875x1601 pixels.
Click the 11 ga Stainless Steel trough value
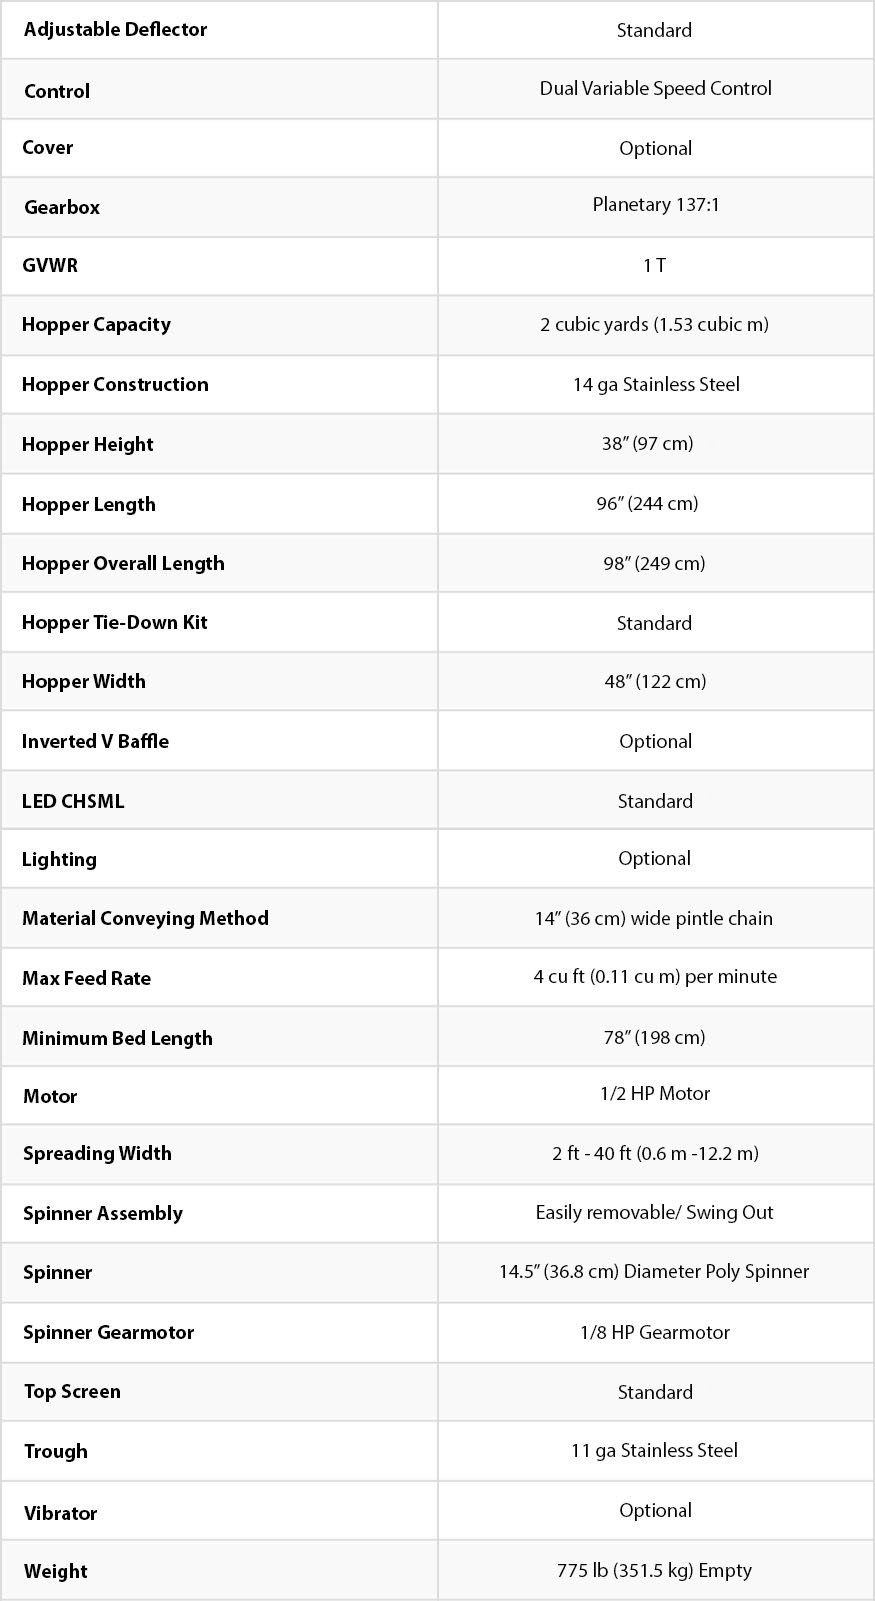coord(654,1450)
